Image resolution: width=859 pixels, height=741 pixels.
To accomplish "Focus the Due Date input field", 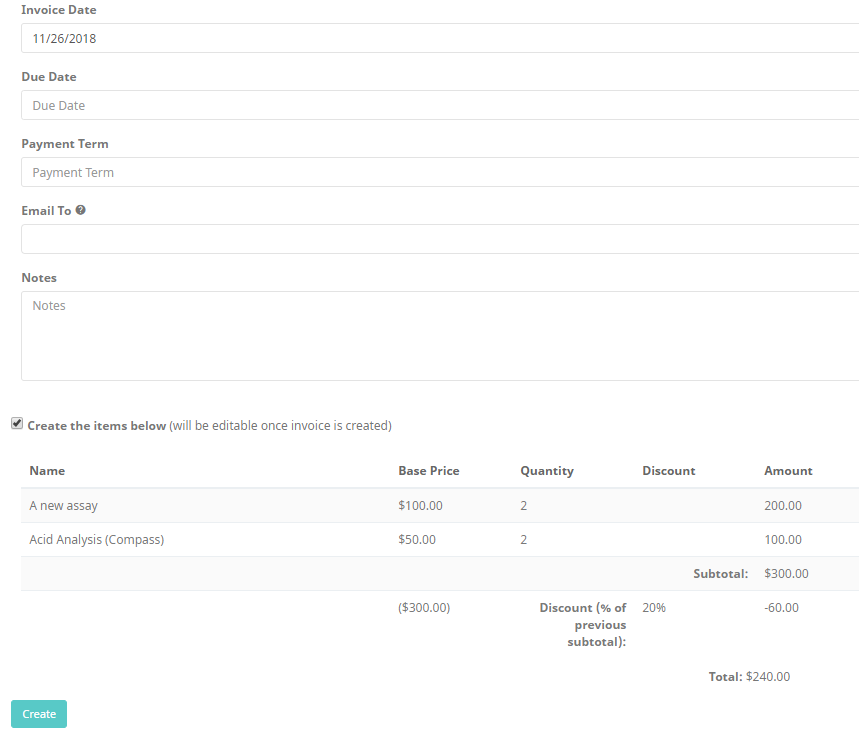I will (x=440, y=106).
